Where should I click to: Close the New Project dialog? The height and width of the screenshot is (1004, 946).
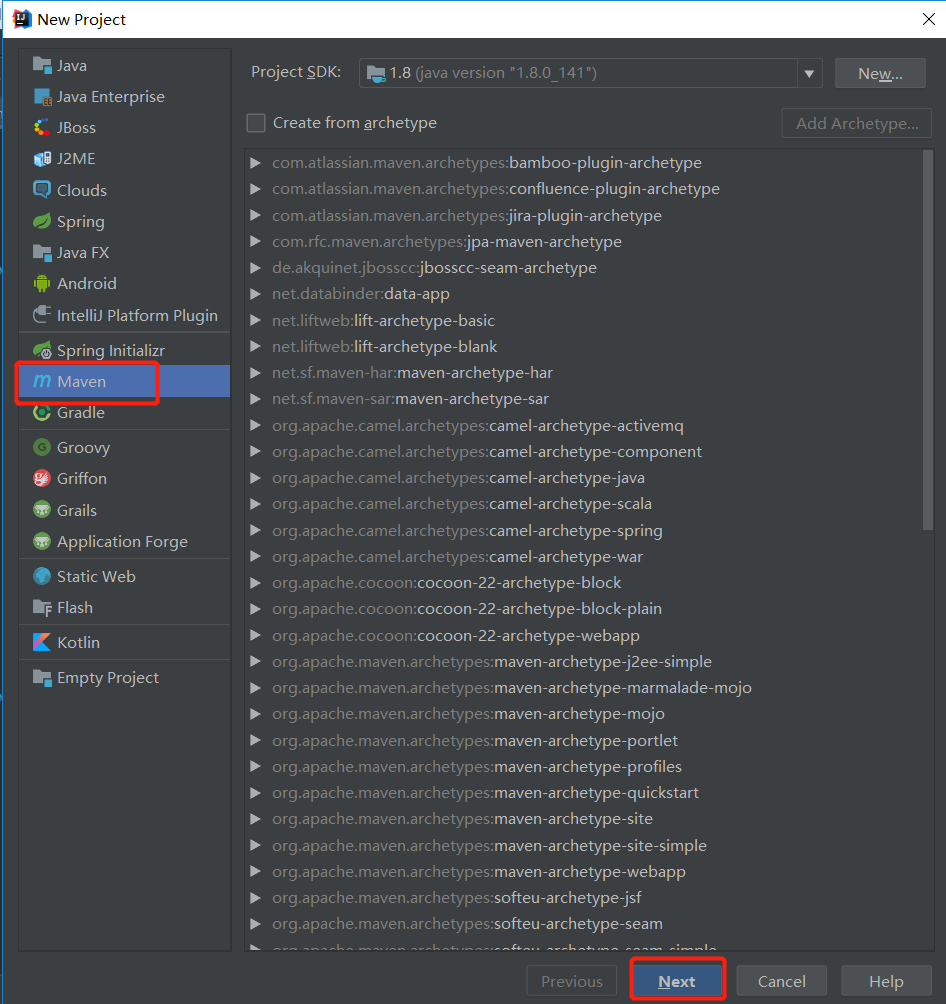[x=929, y=19]
